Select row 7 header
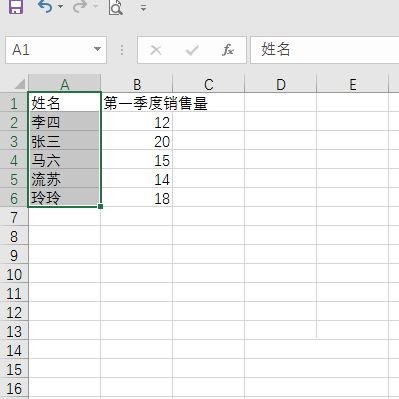Viewport: 399px width, 399px height. [14, 217]
